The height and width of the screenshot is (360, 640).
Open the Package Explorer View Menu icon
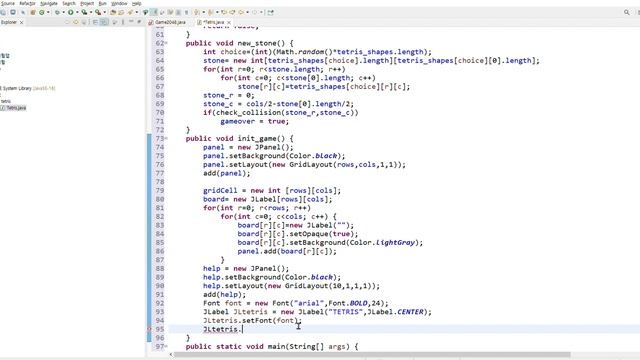(x=122, y=22)
